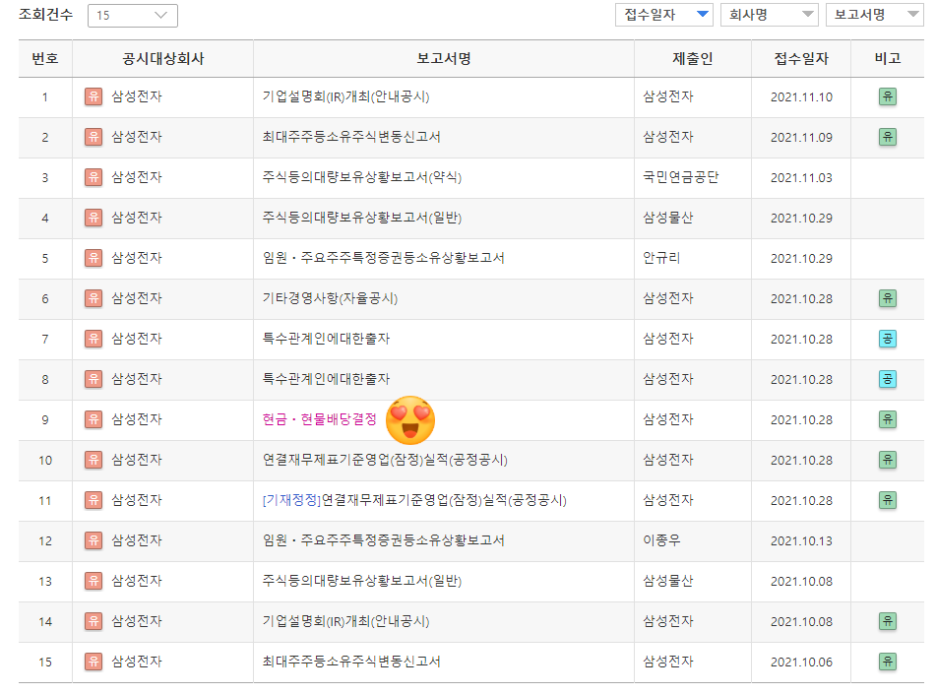Viewport: 936px width, 694px height.
Task: Click the red 유 icon in row 8
Action: coord(93,379)
